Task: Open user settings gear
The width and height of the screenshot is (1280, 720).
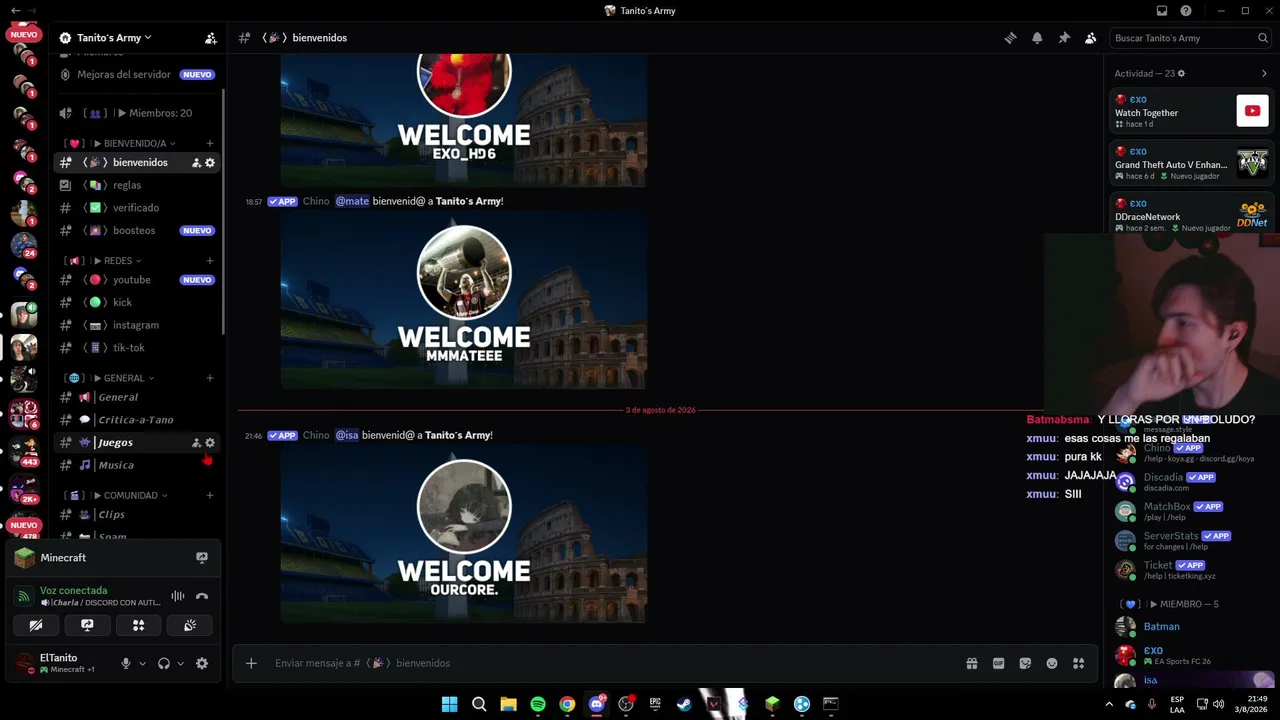Action: click(x=202, y=663)
